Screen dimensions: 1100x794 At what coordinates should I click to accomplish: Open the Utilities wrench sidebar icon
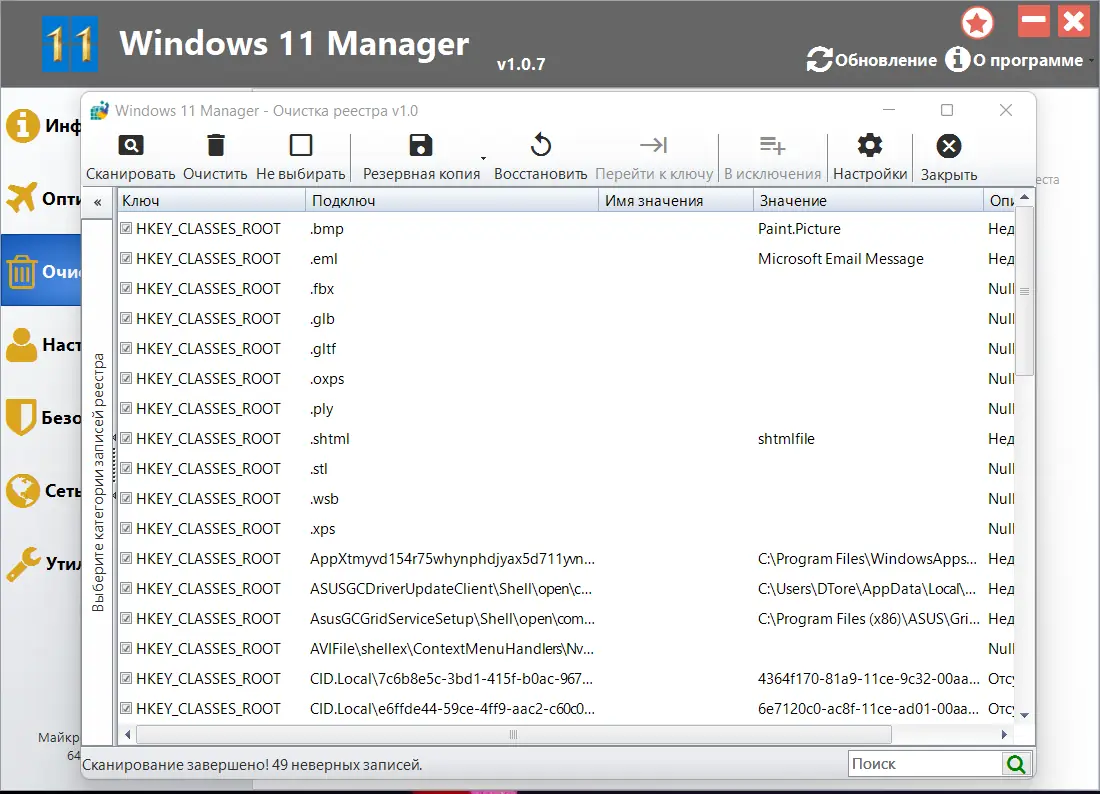click(23, 563)
